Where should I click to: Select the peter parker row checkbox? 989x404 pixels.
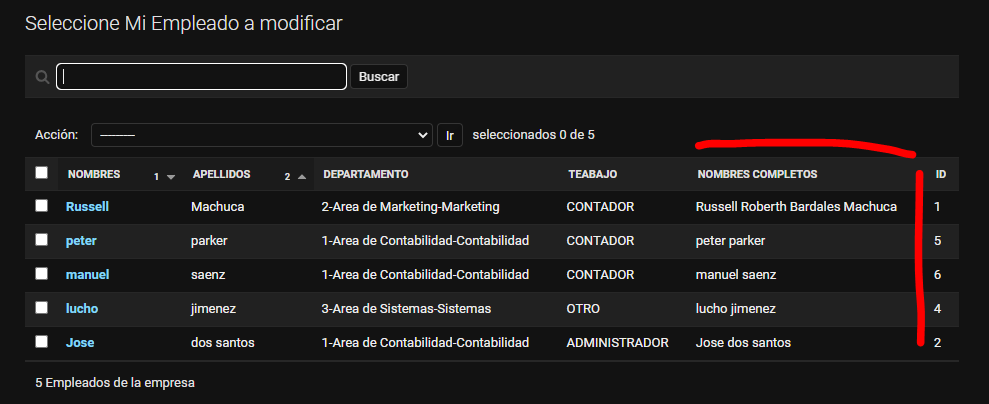click(x=41, y=240)
